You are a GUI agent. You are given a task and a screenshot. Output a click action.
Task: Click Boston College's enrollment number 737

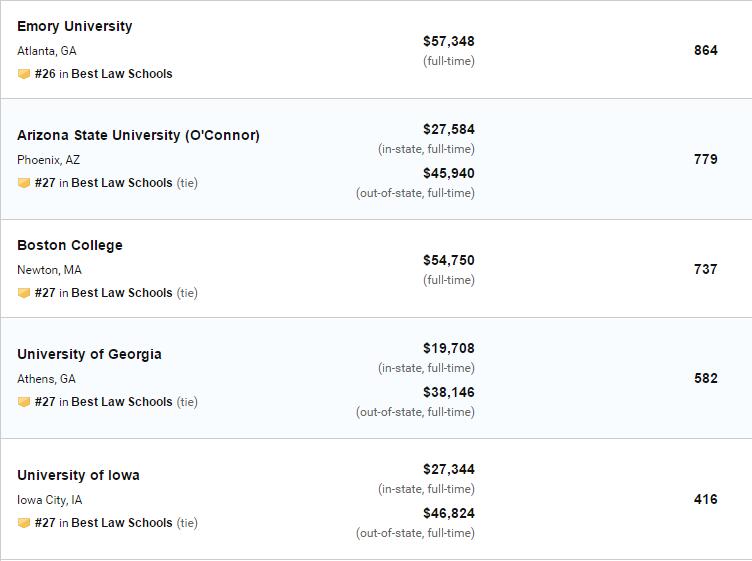(x=705, y=269)
